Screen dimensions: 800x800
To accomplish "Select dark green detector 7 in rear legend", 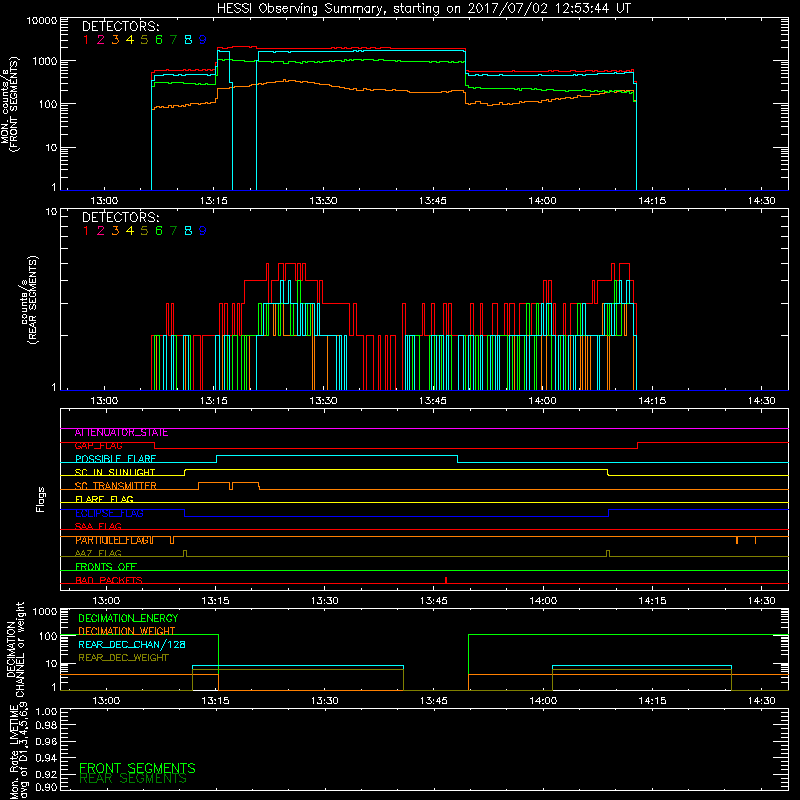I will pyautogui.click(x=173, y=231).
